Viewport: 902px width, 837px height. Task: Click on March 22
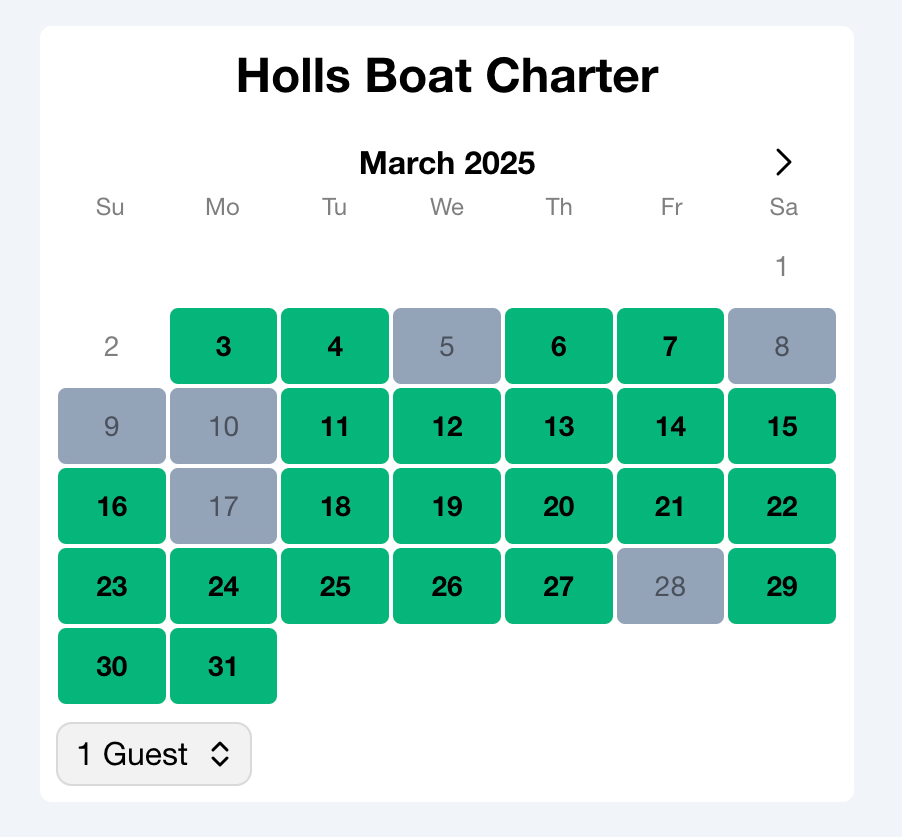[782, 506]
